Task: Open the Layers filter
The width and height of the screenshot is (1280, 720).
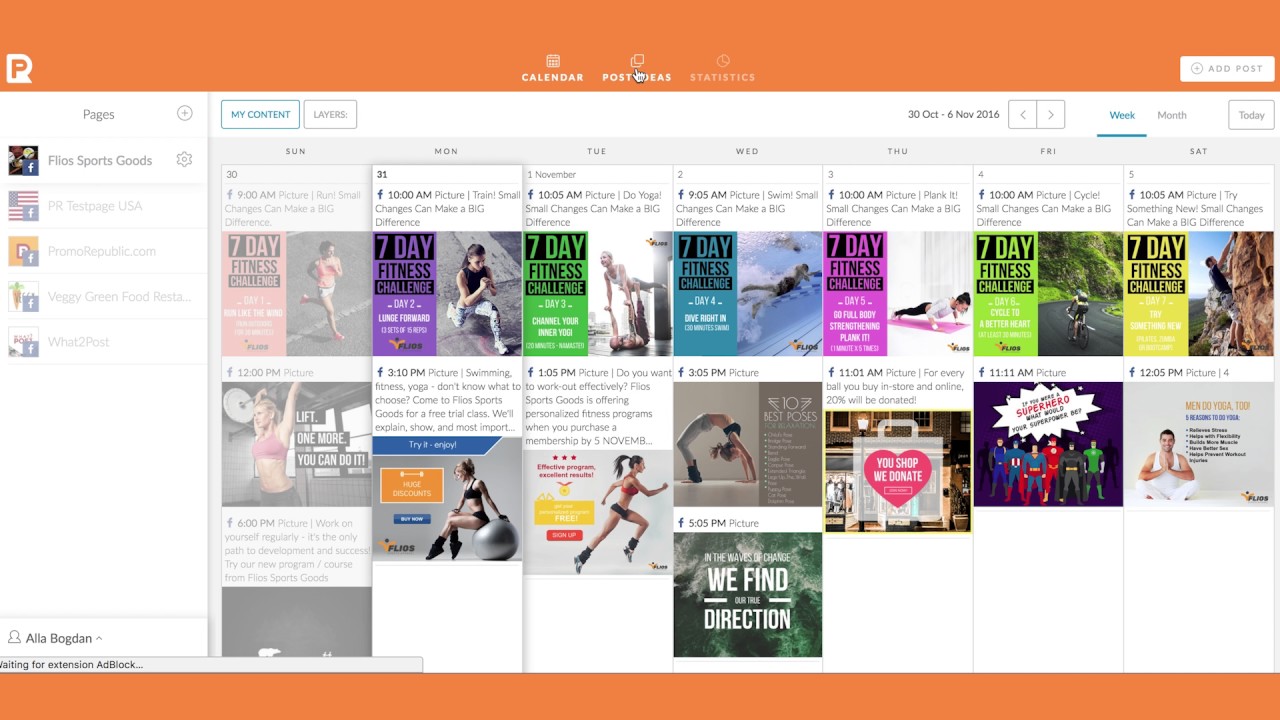Action: click(330, 114)
